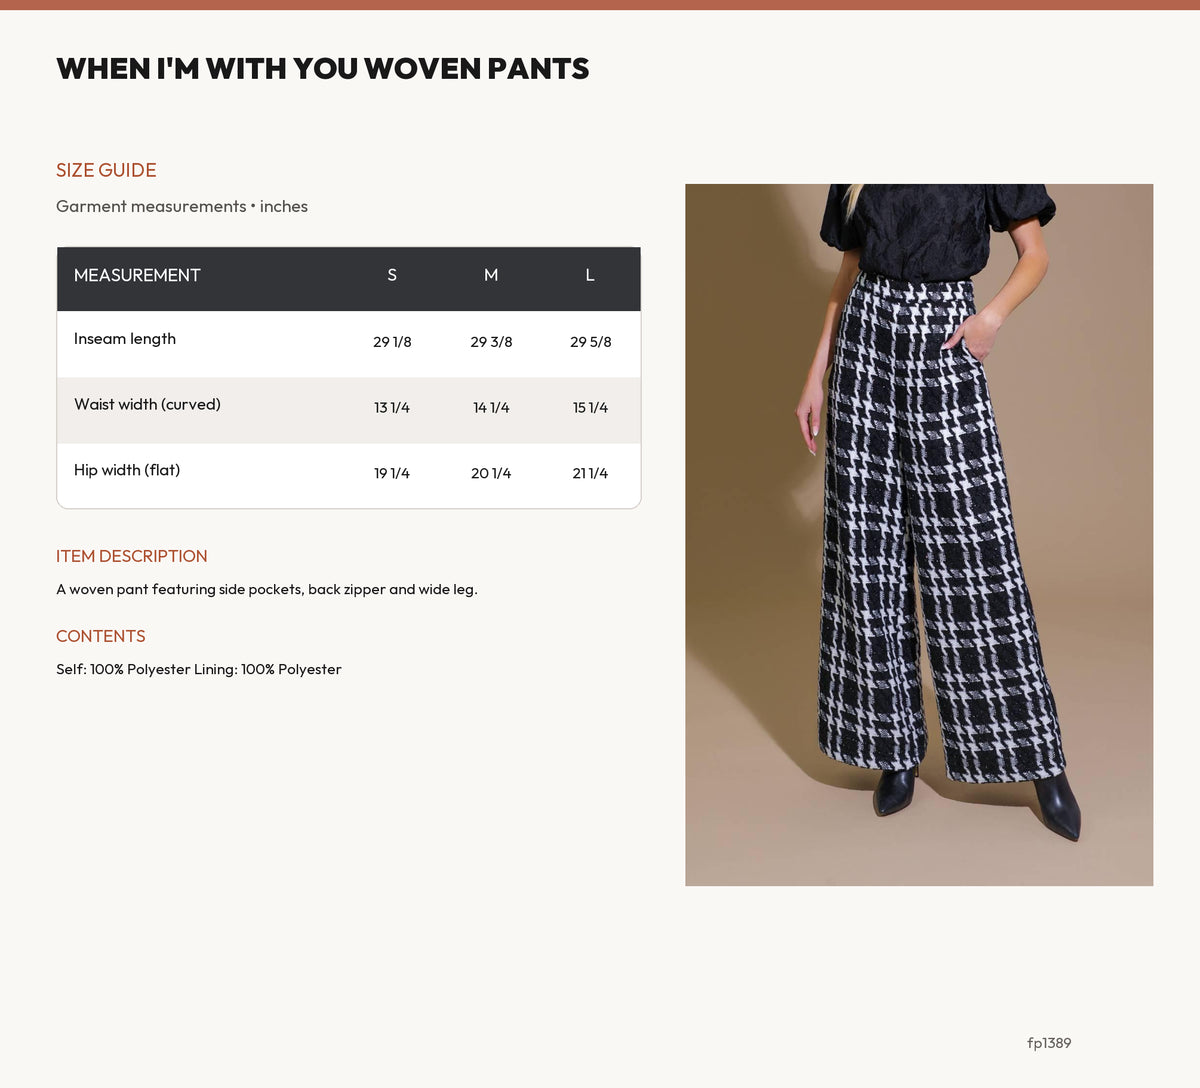Click the woven pant description sentence

[267, 589]
